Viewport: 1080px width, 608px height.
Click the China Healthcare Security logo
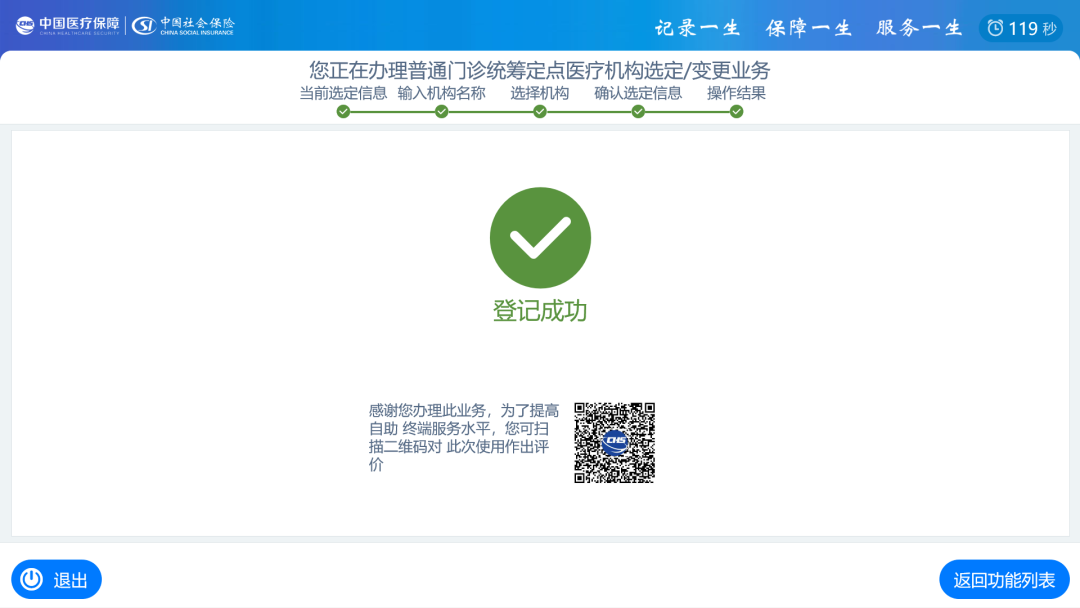tap(68, 25)
